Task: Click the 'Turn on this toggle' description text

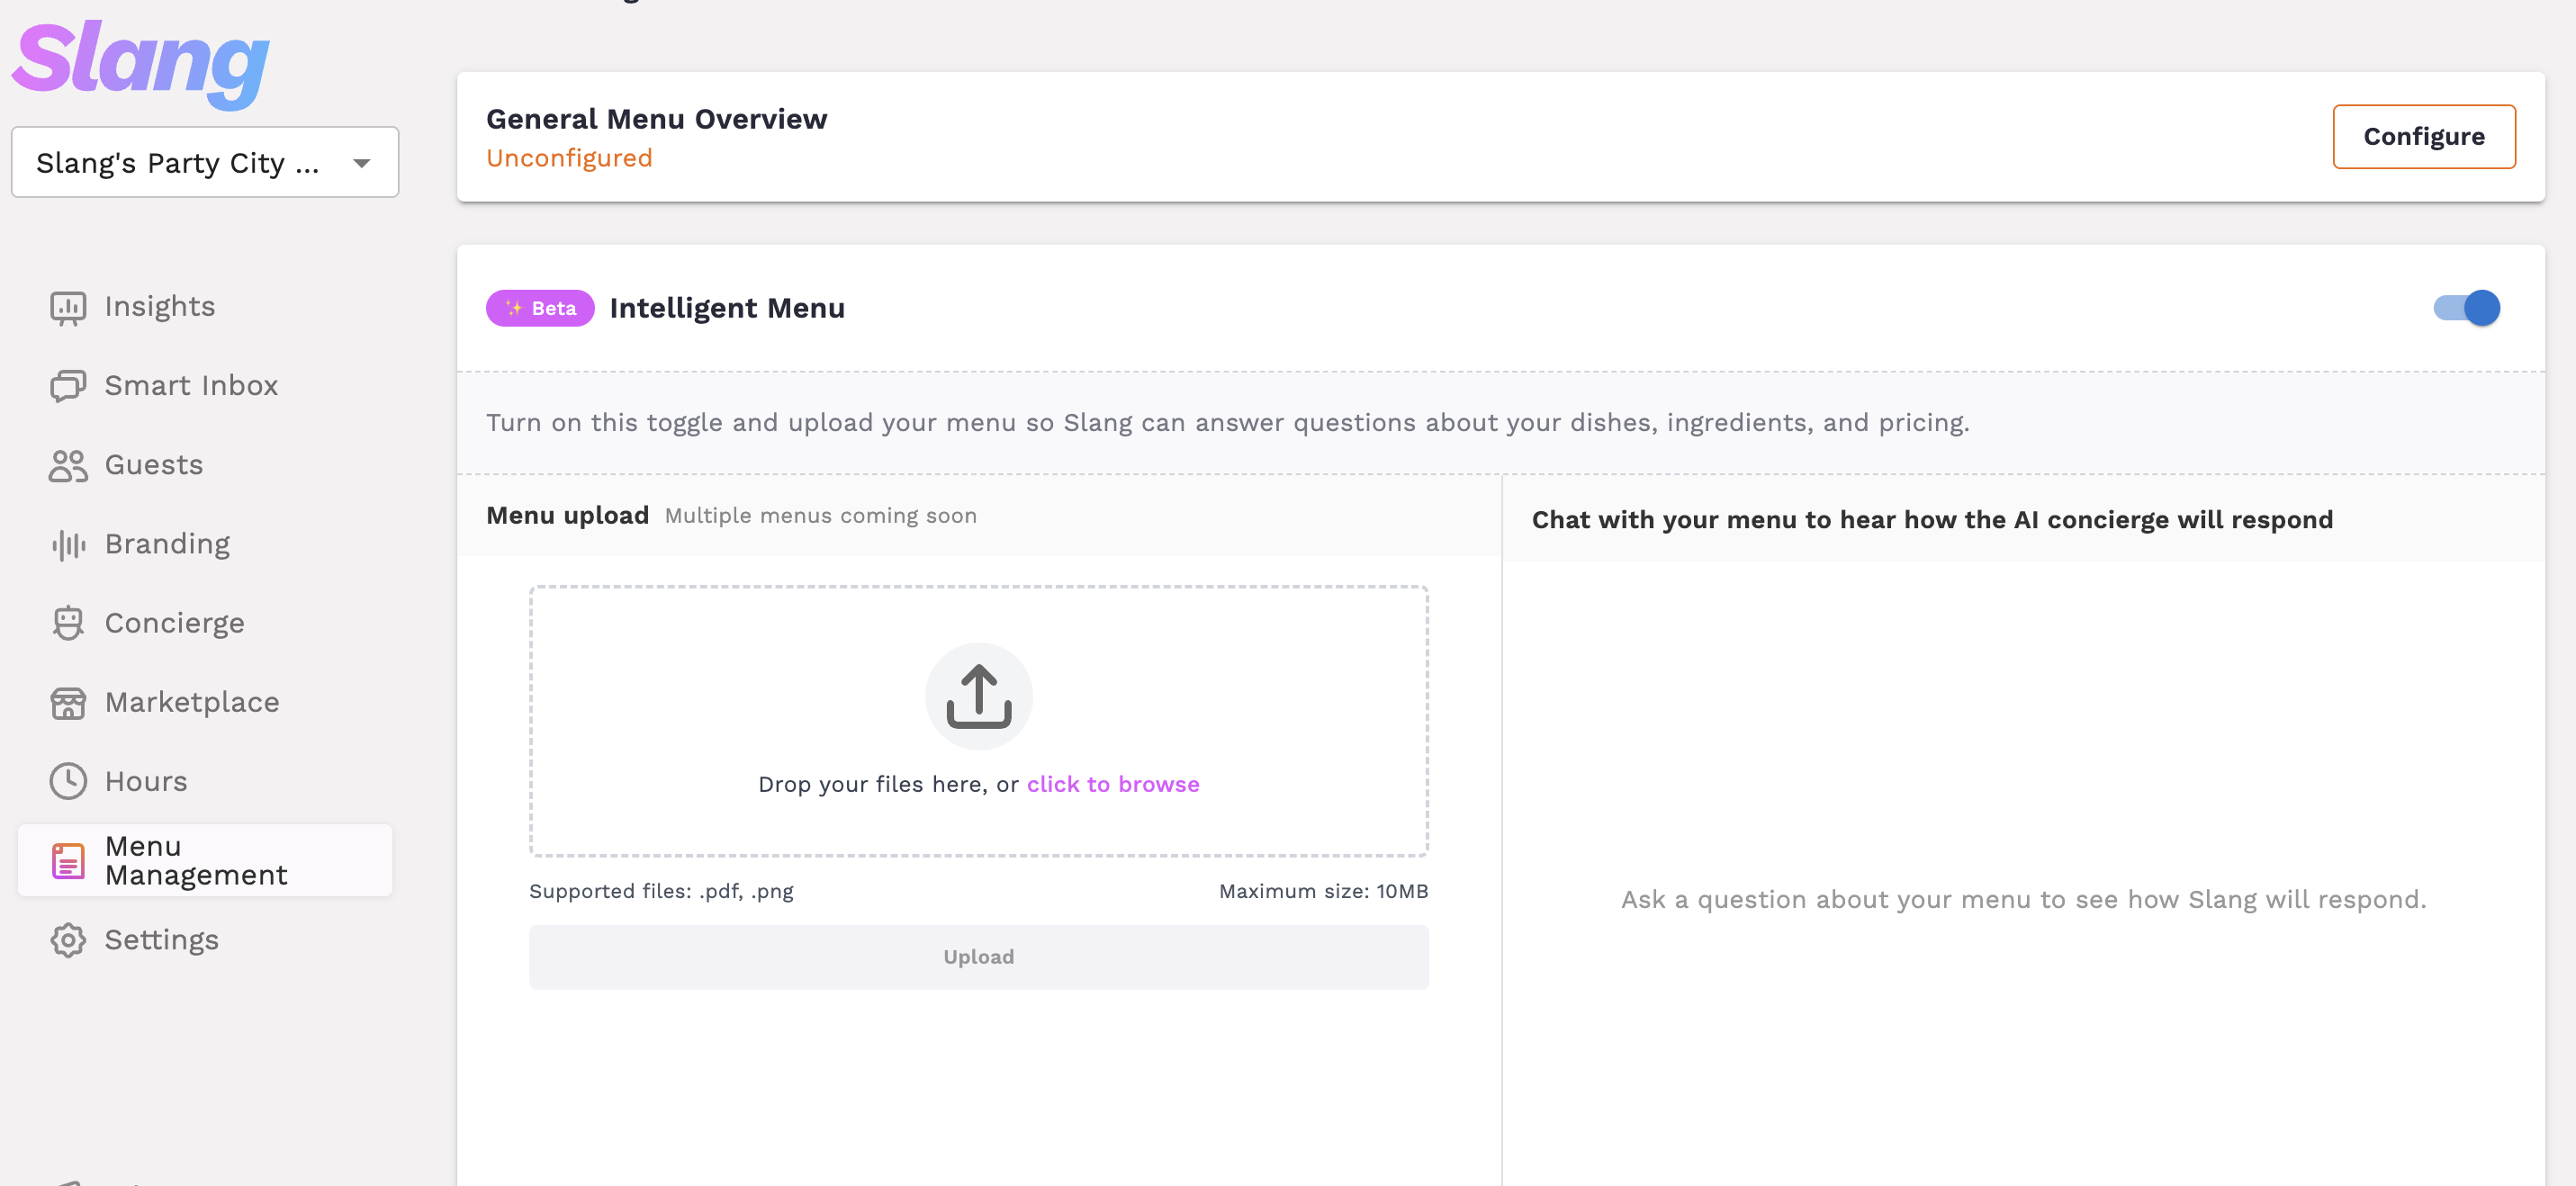Action: coord(1228,423)
